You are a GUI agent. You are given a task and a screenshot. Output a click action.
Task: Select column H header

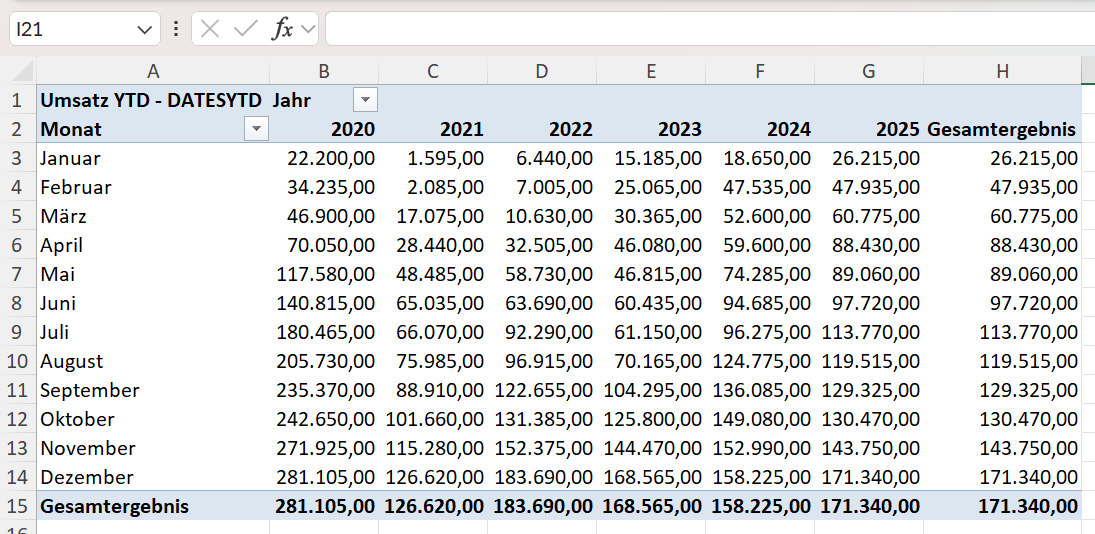coord(1002,71)
